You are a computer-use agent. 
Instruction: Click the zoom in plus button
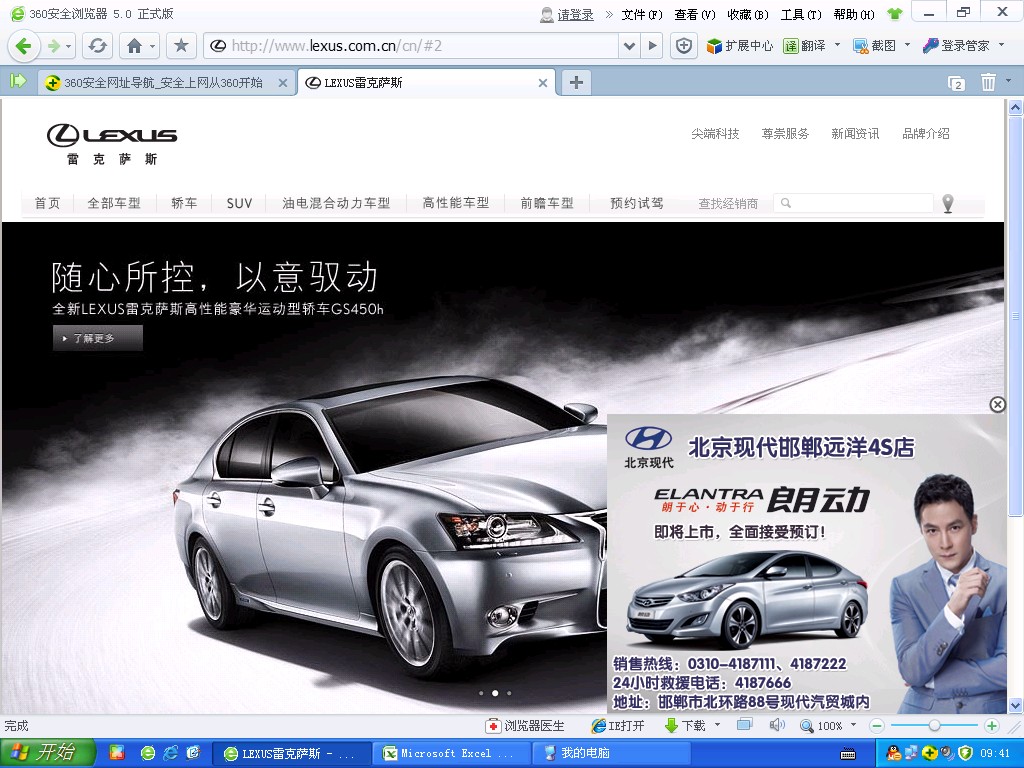tap(991, 726)
